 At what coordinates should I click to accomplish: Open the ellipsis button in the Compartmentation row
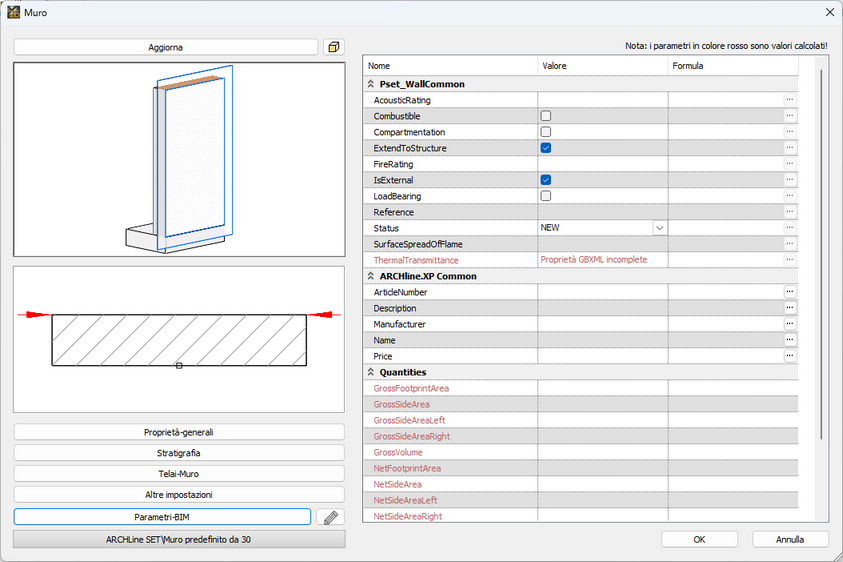[x=789, y=132]
